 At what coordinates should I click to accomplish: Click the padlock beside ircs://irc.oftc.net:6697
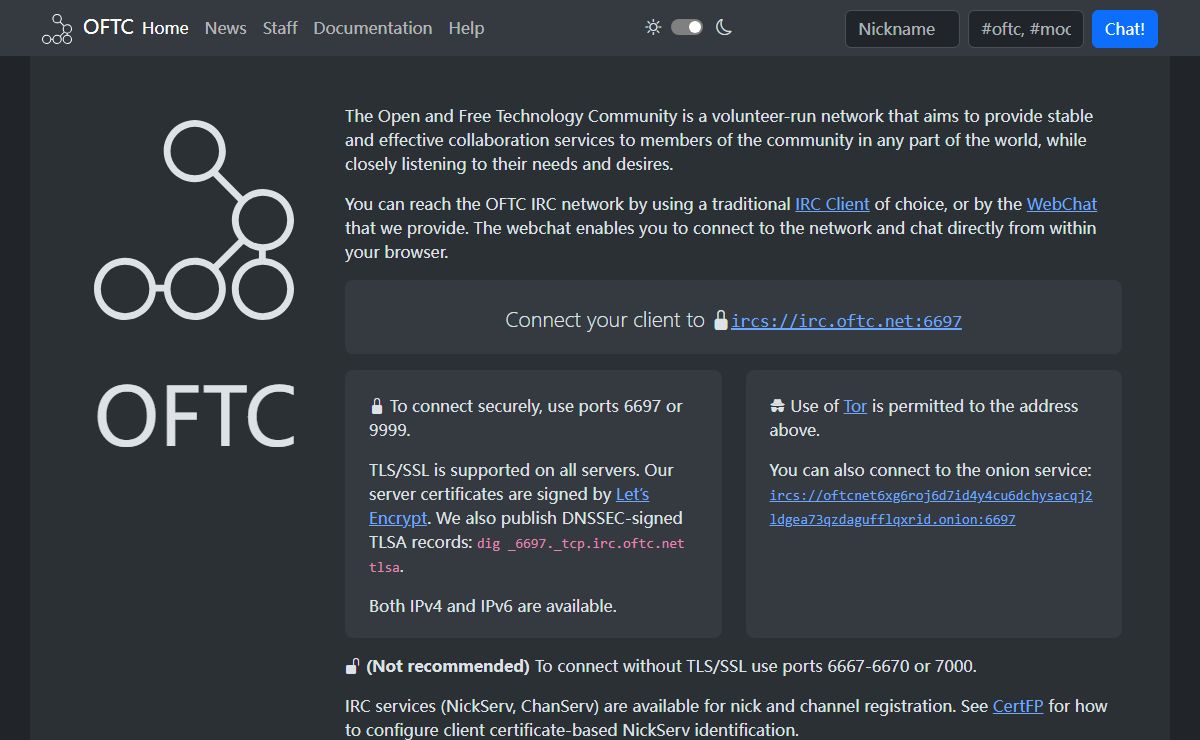tap(721, 321)
